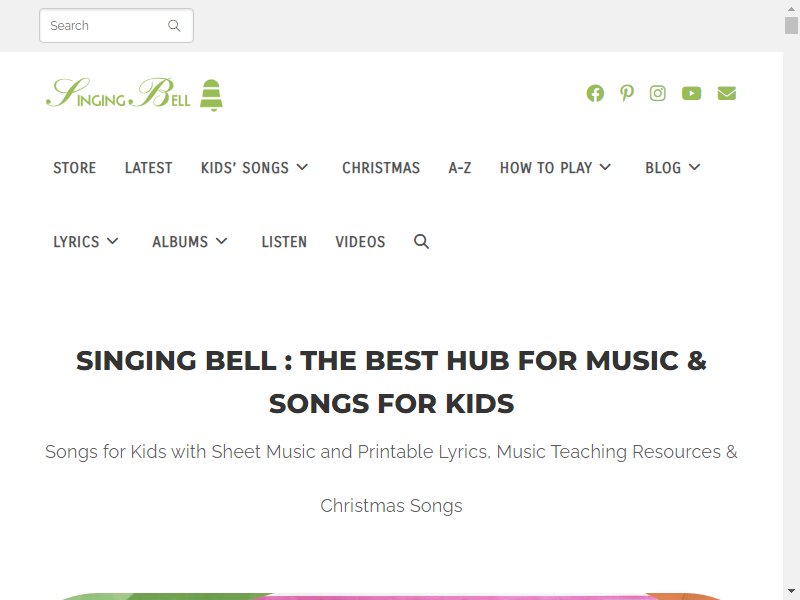Open the Facebook social icon
800x600 pixels.
595,93
